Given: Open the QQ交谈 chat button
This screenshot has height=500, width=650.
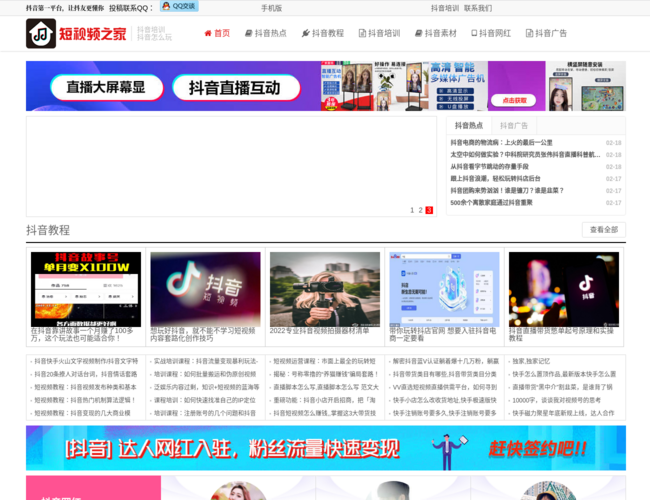Looking at the screenshot, I should tap(179, 6).
